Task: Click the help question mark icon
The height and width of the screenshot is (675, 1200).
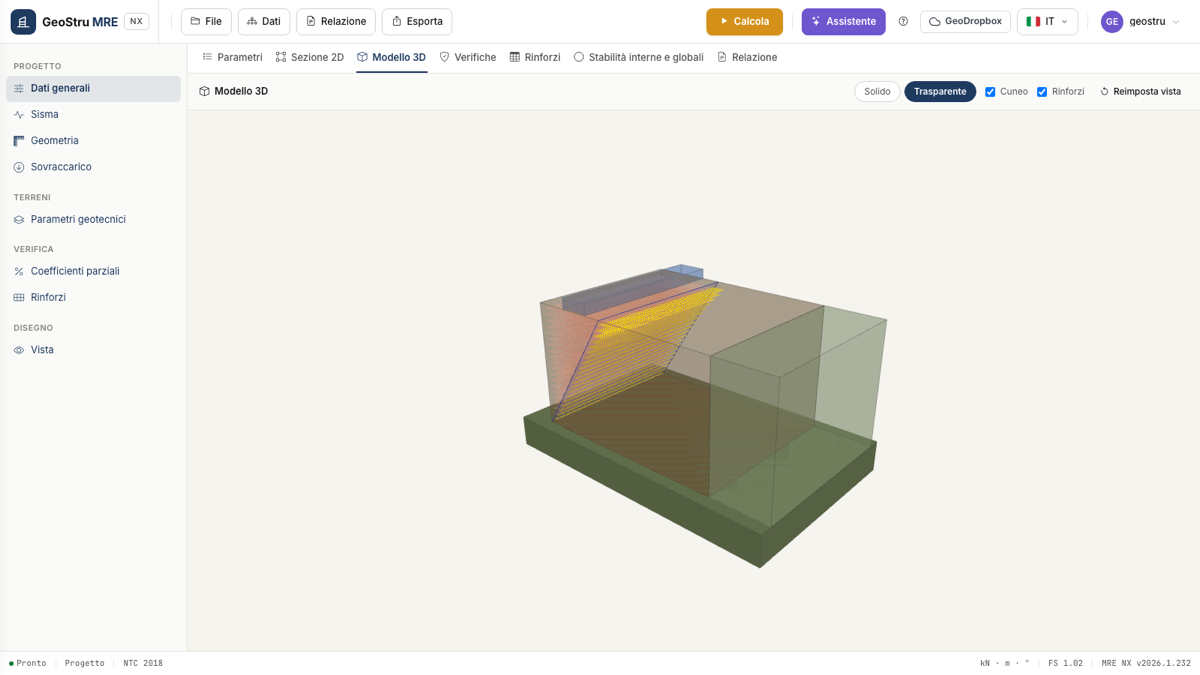Action: 903,21
